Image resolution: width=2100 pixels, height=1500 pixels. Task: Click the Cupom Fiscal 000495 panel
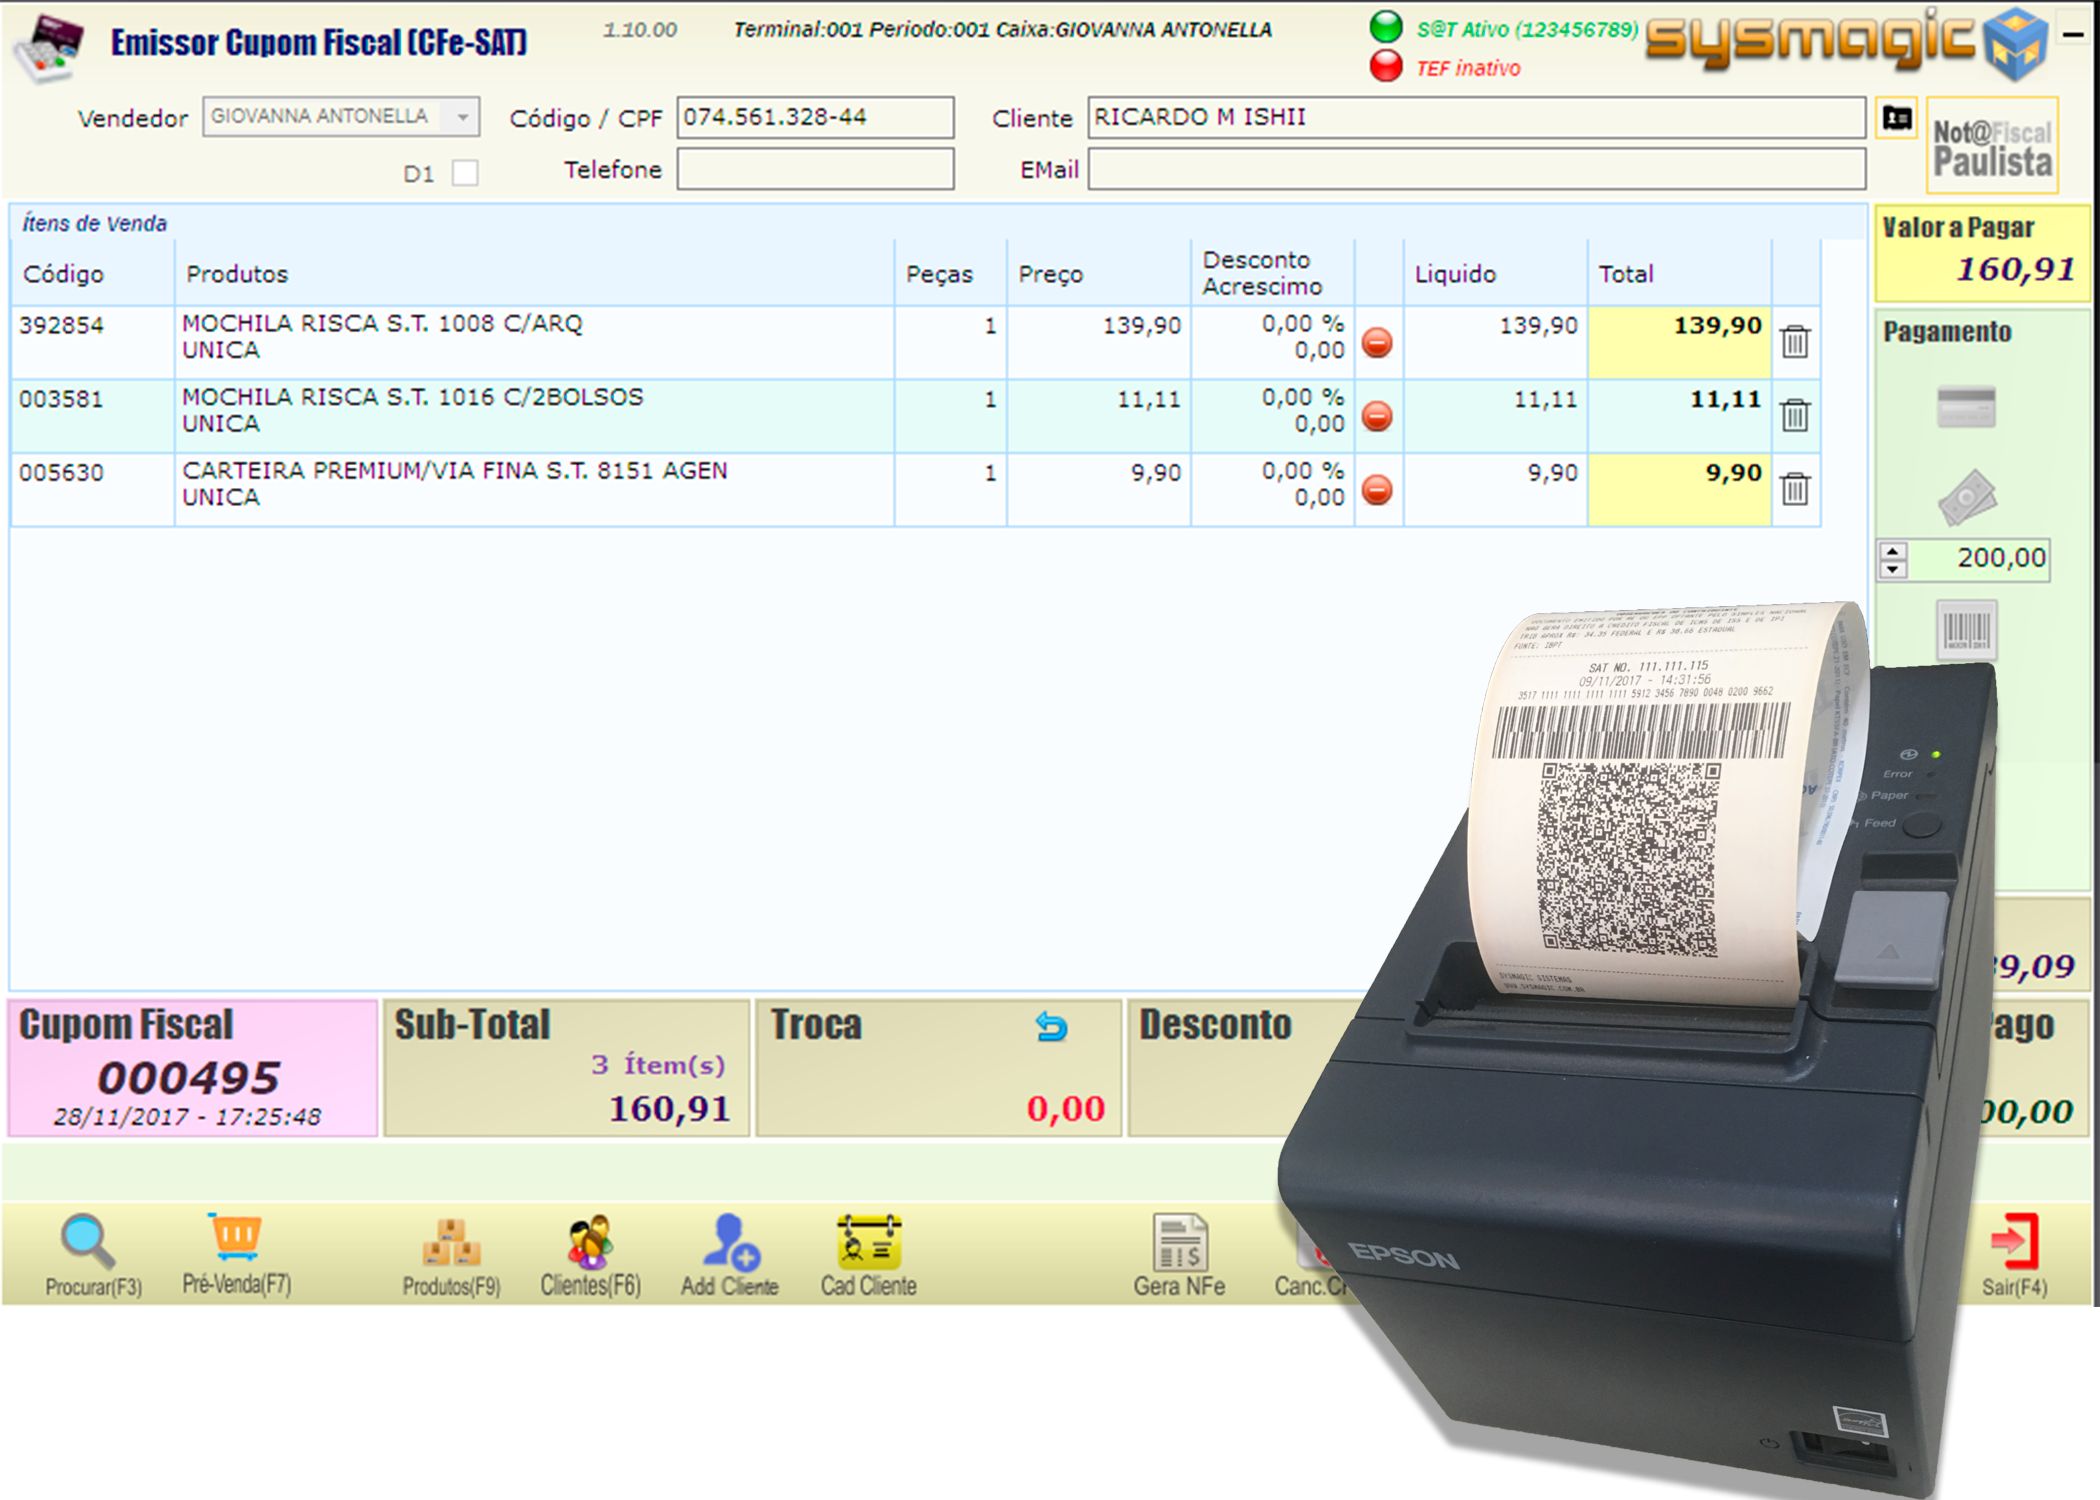pyautogui.click(x=192, y=1067)
